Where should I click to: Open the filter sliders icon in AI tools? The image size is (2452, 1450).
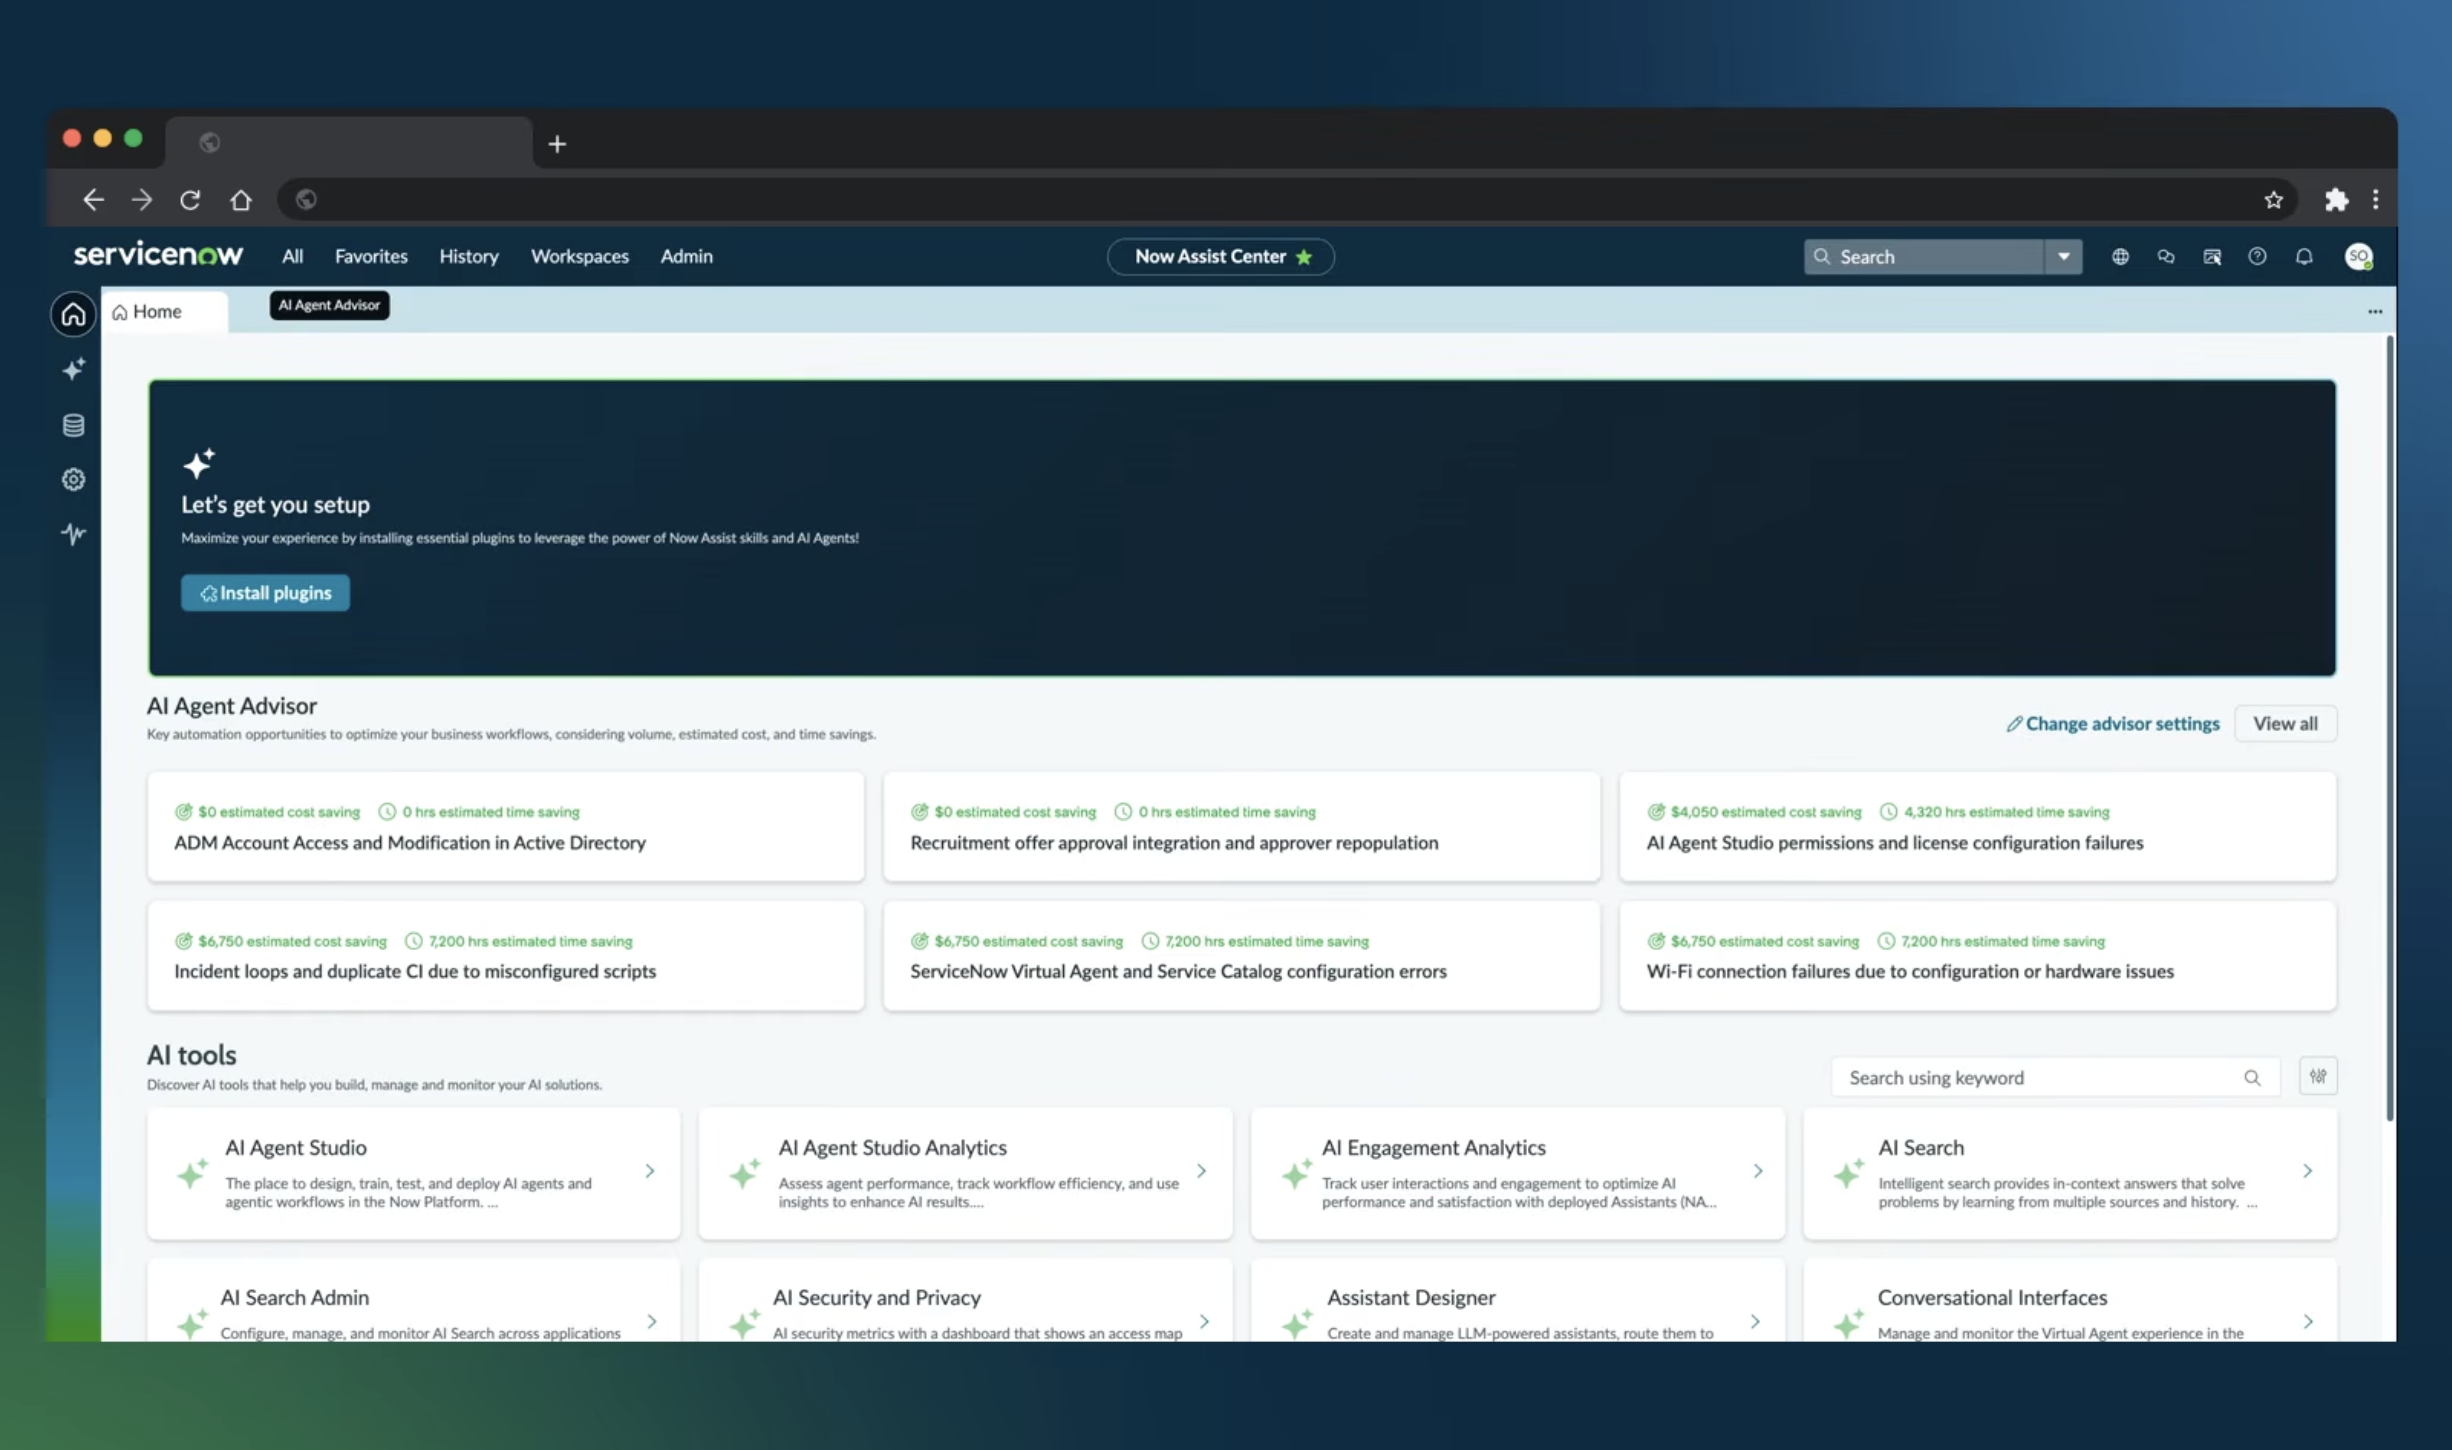pos(2317,1076)
